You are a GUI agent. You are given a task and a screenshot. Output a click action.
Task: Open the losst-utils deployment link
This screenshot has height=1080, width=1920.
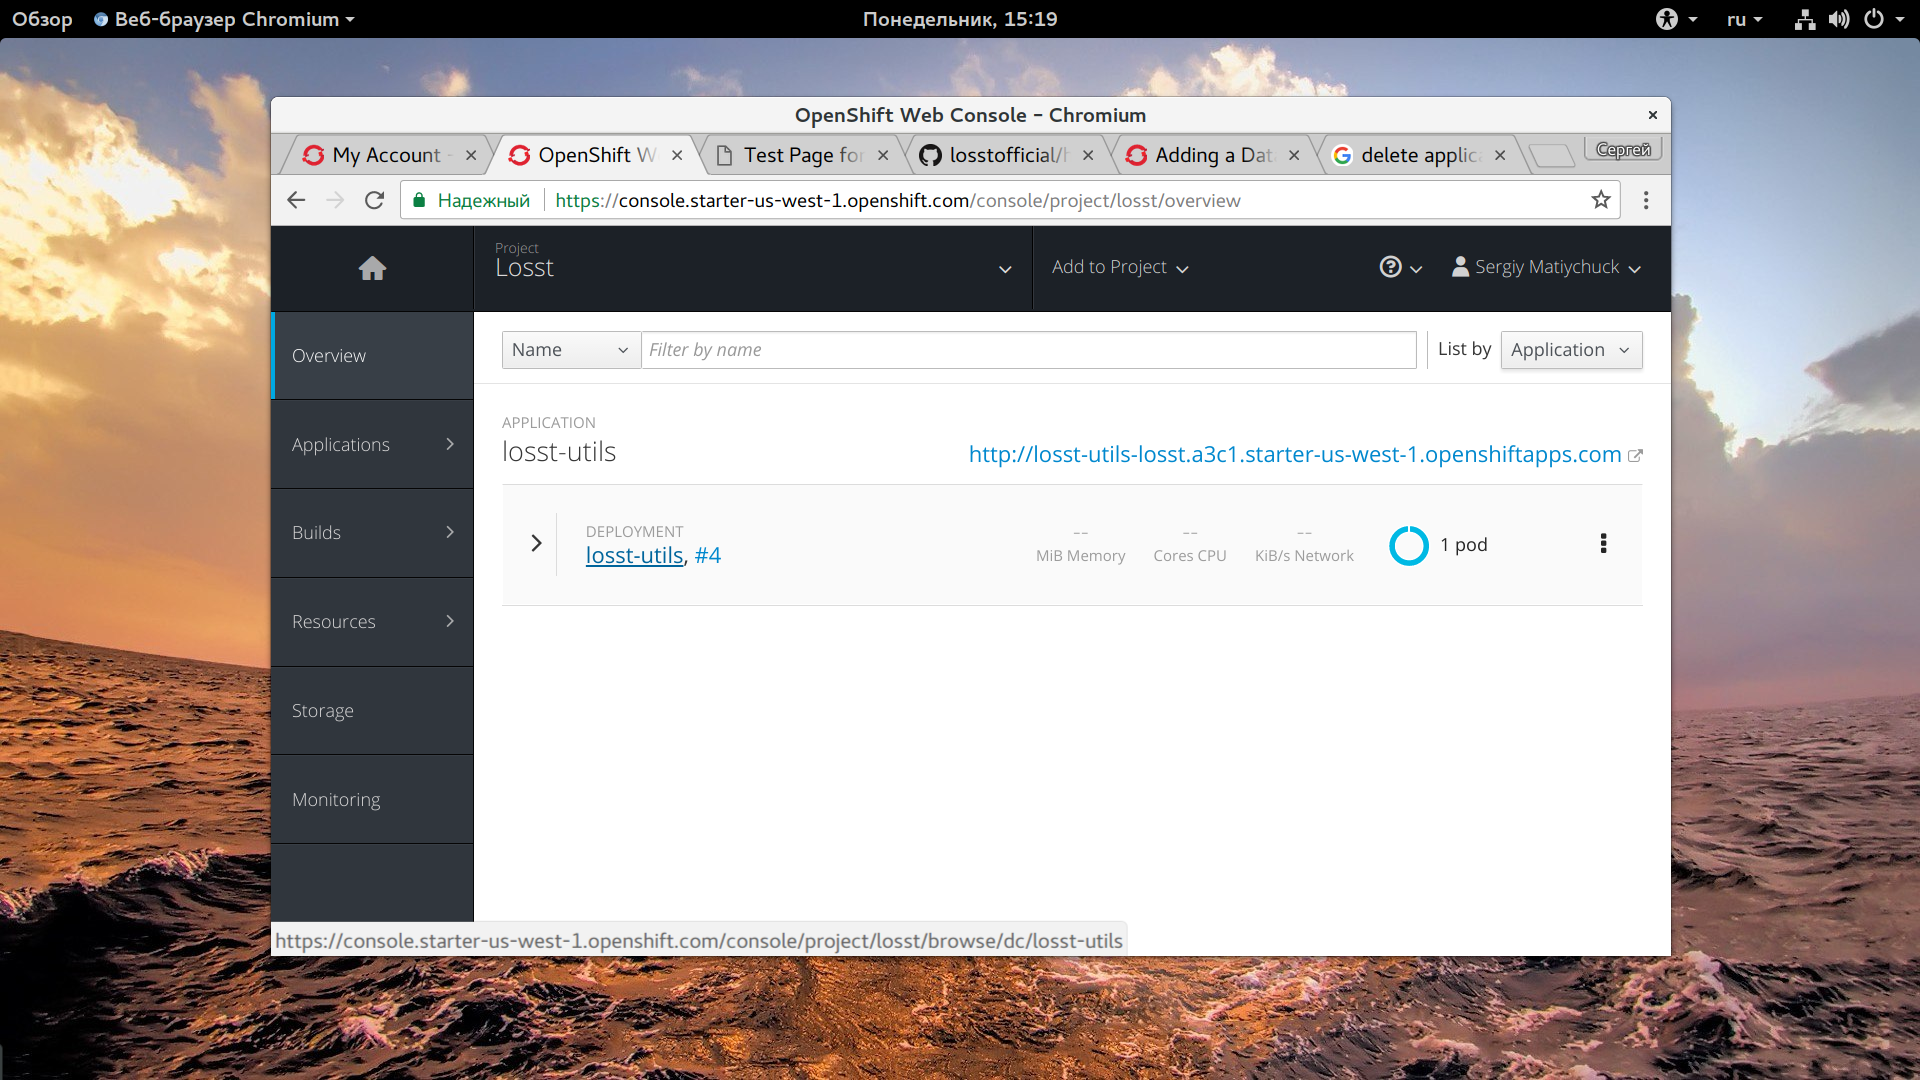click(634, 556)
